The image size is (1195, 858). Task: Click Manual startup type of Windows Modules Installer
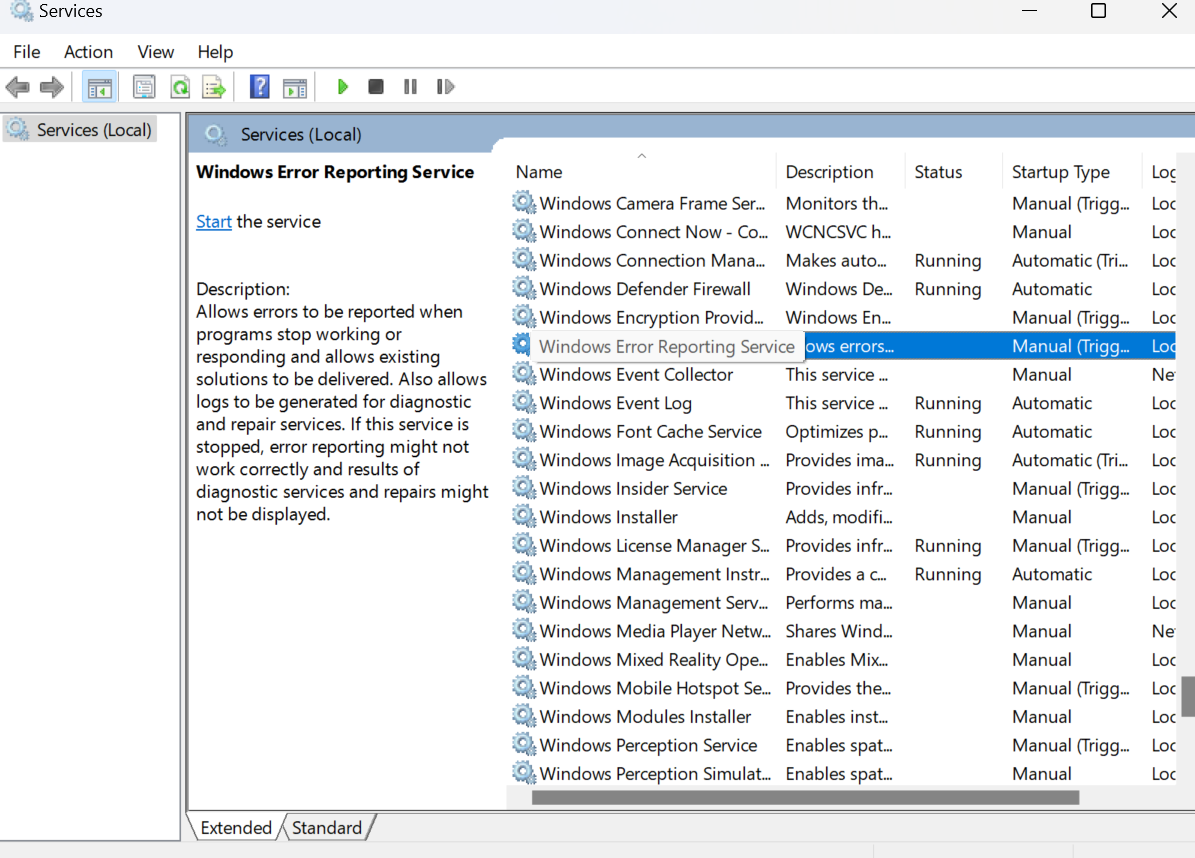(x=1041, y=717)
